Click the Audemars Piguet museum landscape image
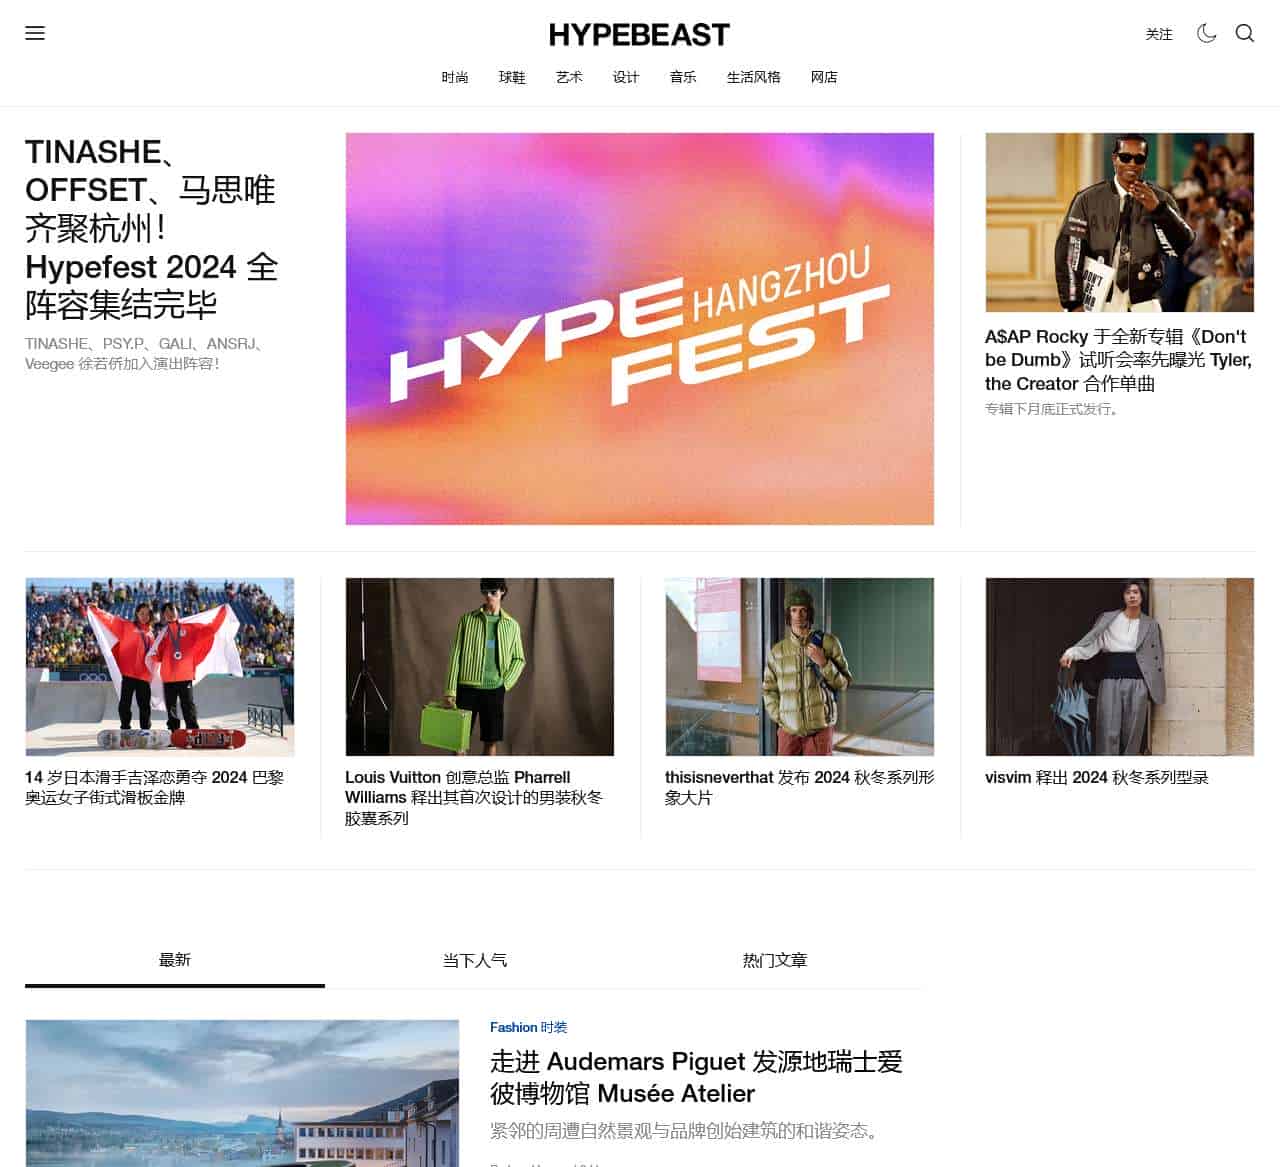This screenshot has width=1280, height=1167. coord(242,1093)
